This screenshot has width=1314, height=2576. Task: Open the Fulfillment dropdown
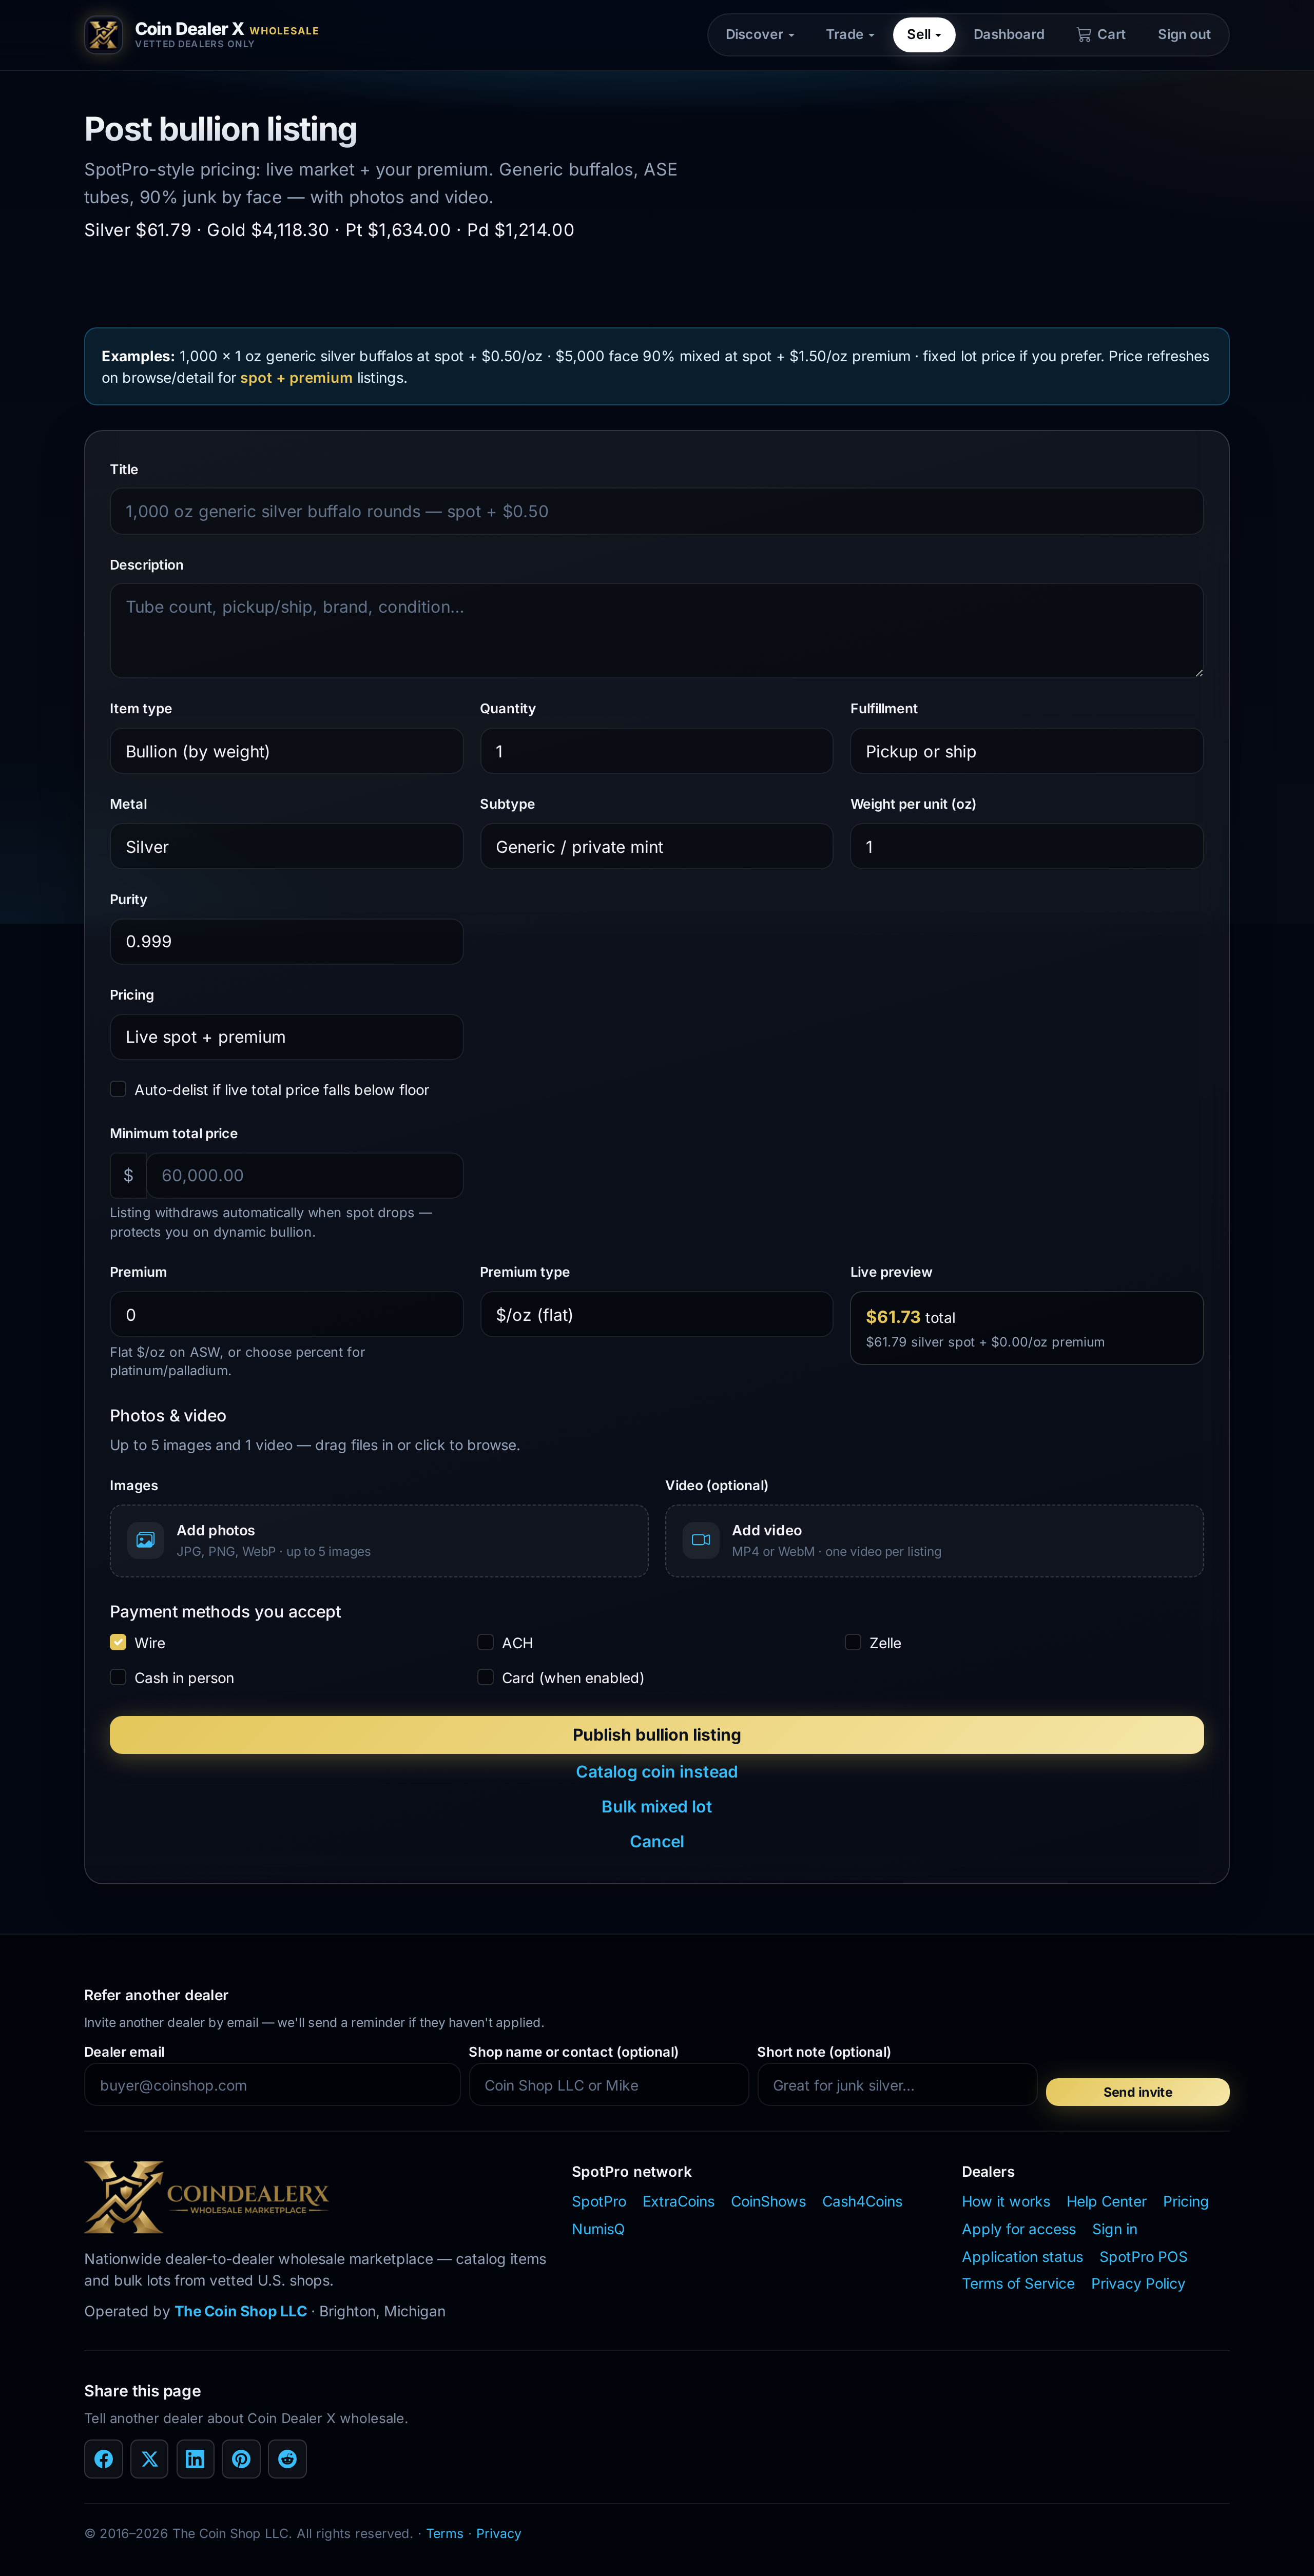pos(1026,751)
